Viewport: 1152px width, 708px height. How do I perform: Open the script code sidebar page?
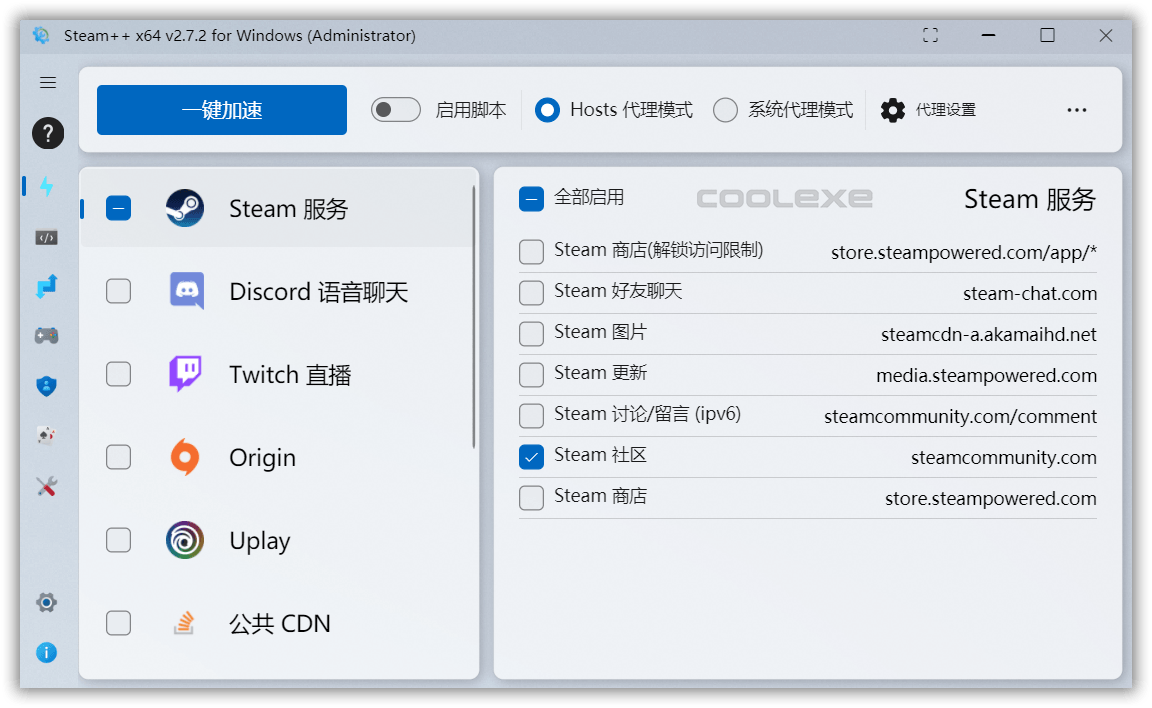(46, 238)
